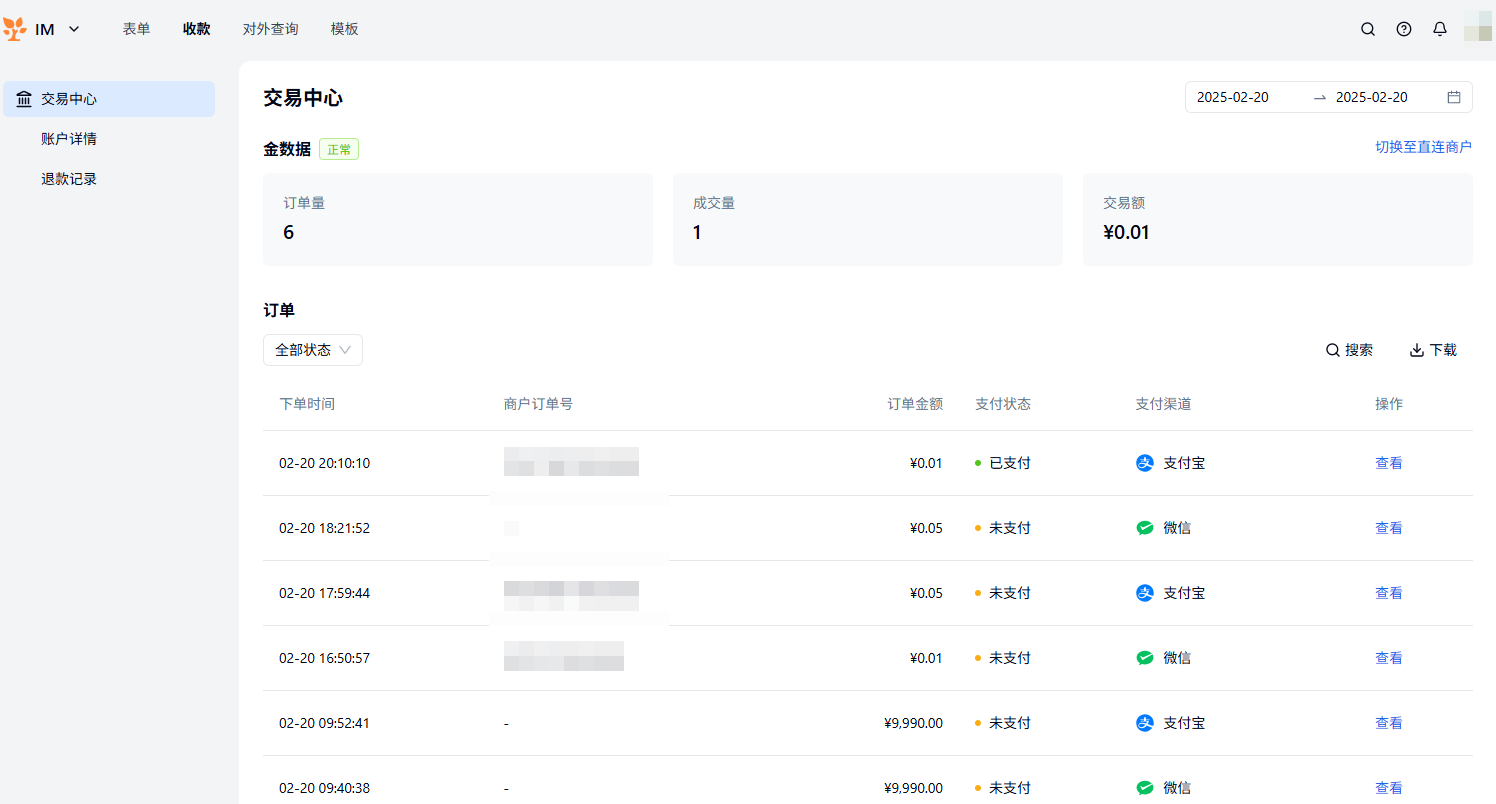The image size is (1496, 804).
Task: Click the Alipay icon in first order row
Action: [x=1145, y=463]
